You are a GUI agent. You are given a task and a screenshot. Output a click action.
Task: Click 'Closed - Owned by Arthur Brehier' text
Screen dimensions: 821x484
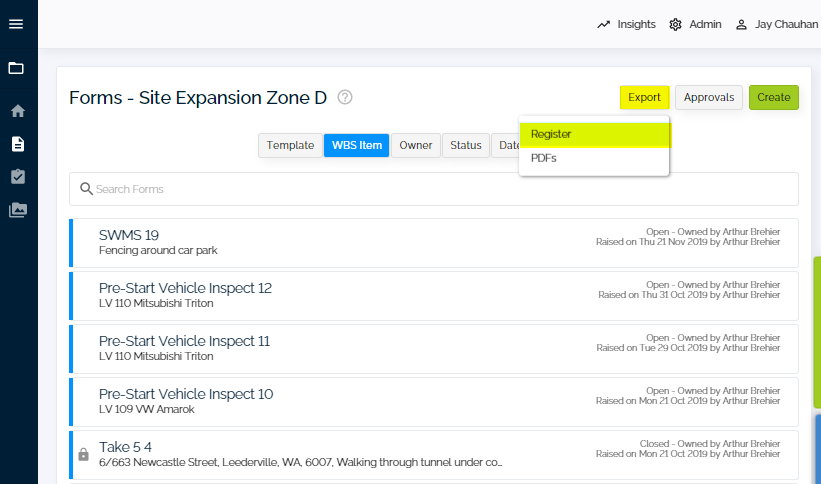click(710, 444)
